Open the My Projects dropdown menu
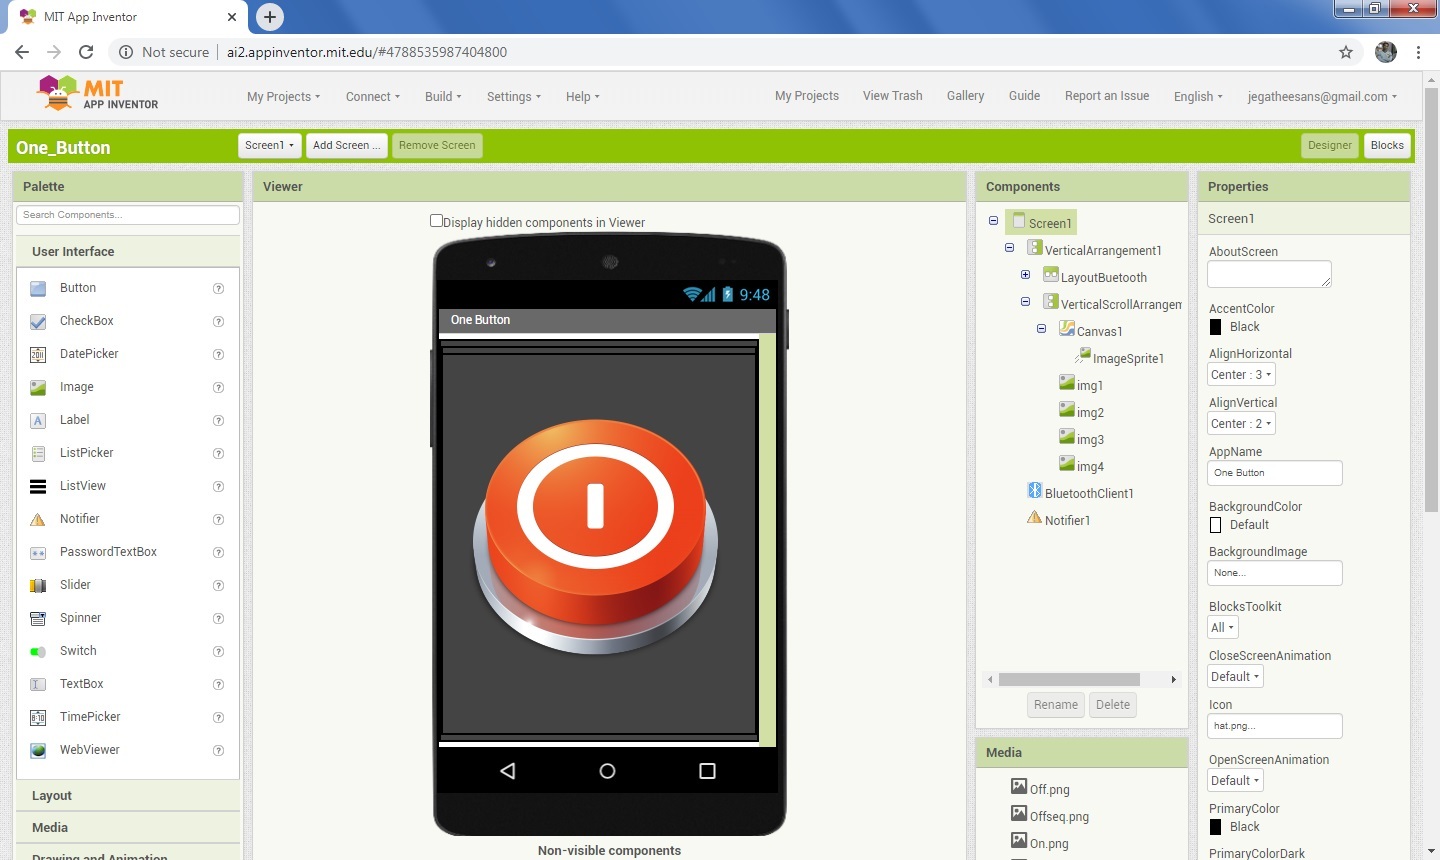1440x860 pixels. tap(284, 97)
